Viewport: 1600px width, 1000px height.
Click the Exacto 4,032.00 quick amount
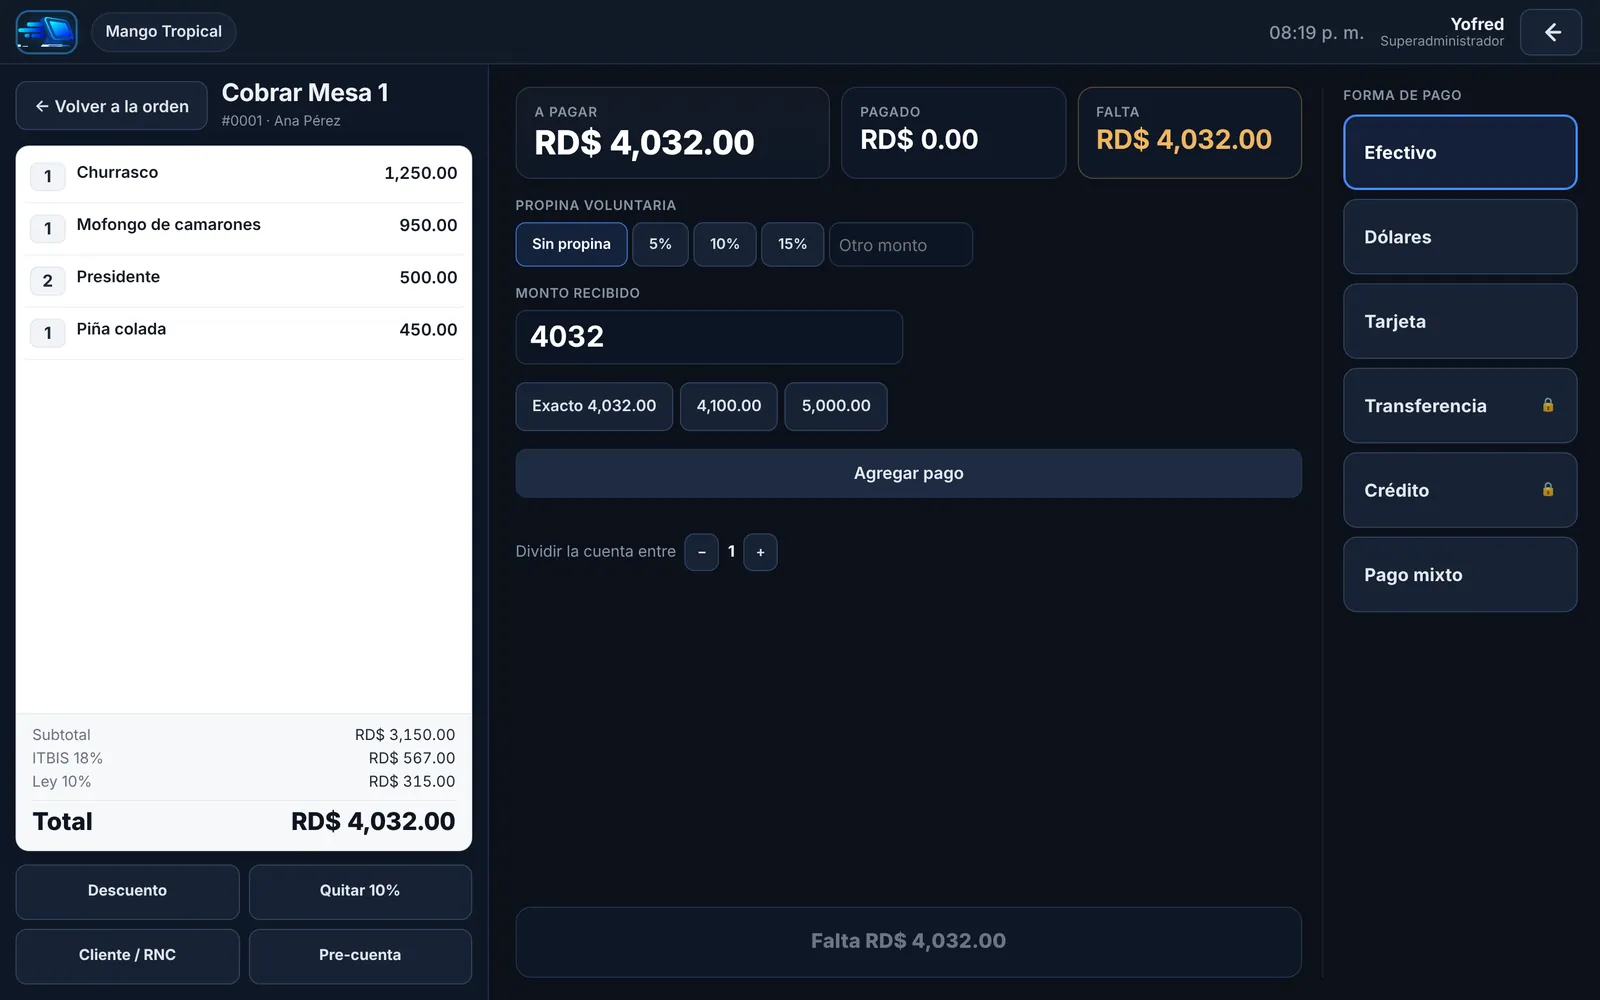coord(594,406)
